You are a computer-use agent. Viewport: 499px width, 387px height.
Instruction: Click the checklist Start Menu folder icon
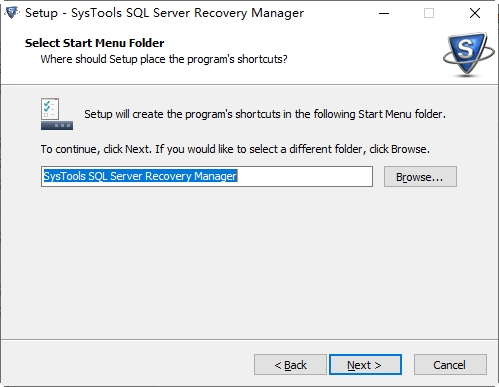click(57, 114)
